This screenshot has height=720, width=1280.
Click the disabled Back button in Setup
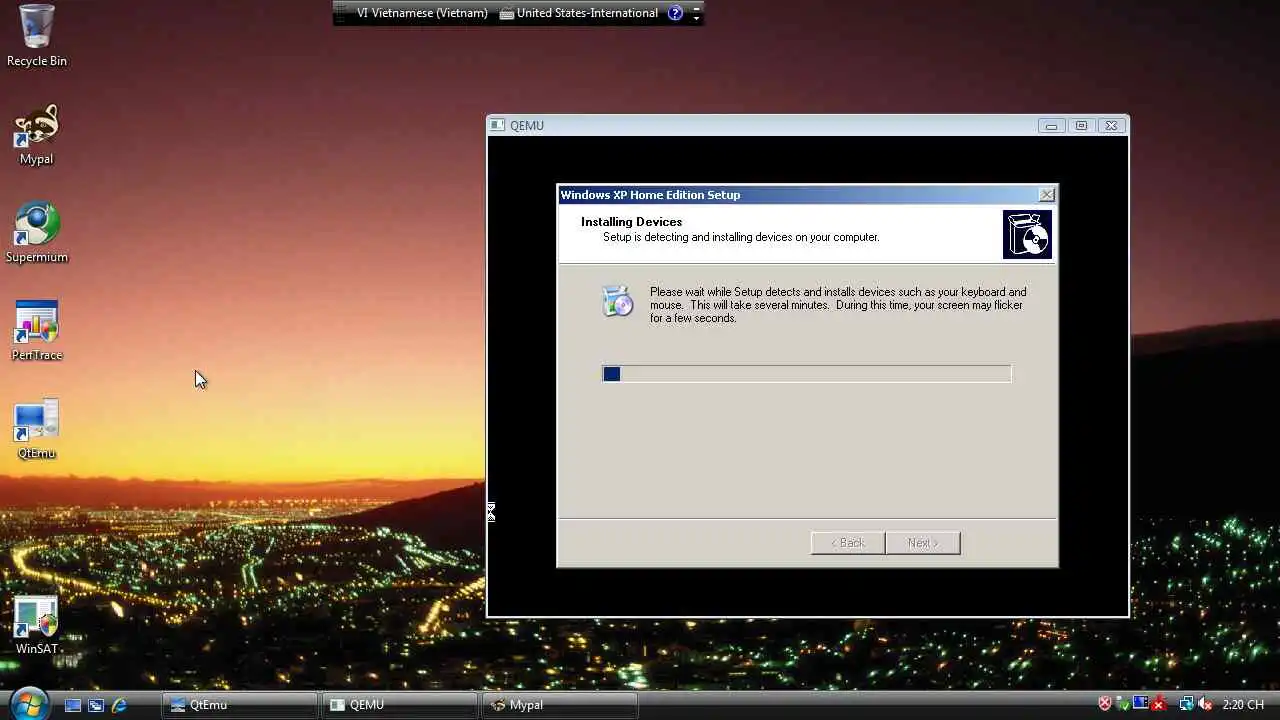coord(848,543)
